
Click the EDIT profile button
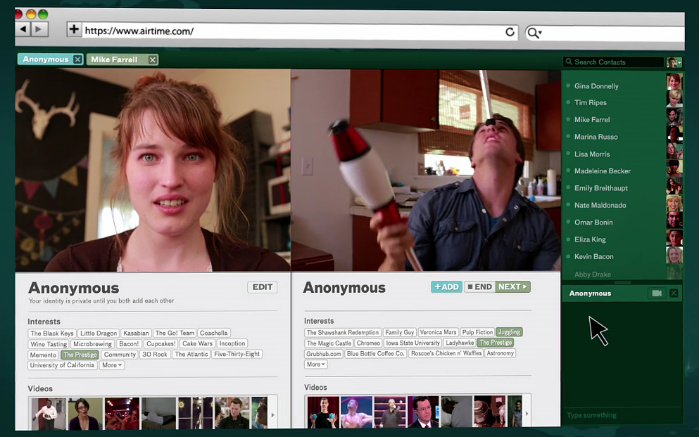pos(262,287)
